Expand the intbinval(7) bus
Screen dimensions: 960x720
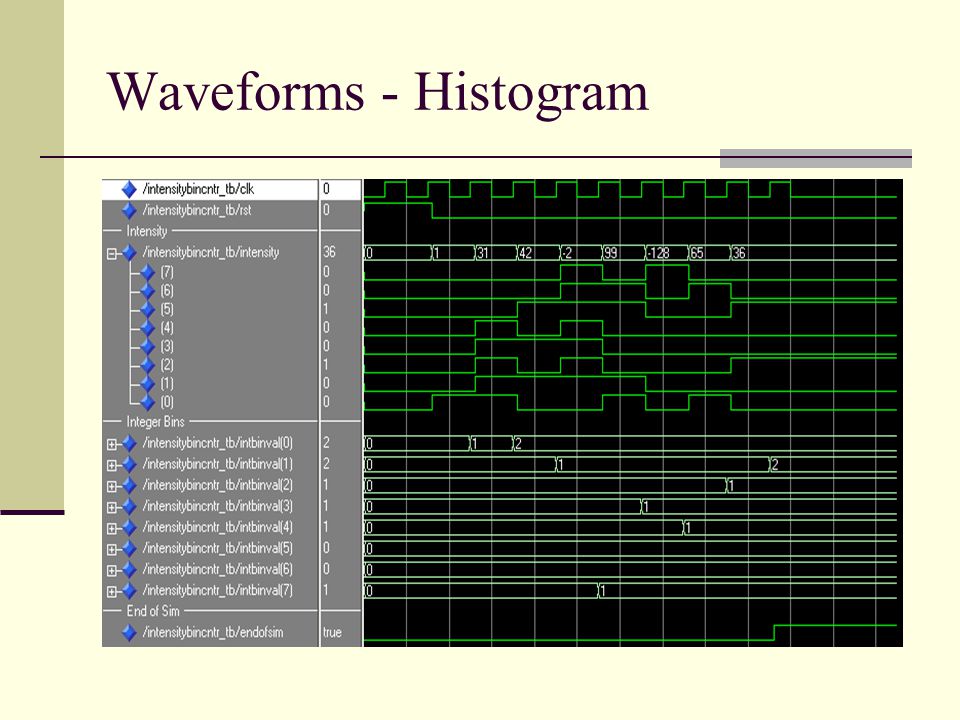(111, 592)
